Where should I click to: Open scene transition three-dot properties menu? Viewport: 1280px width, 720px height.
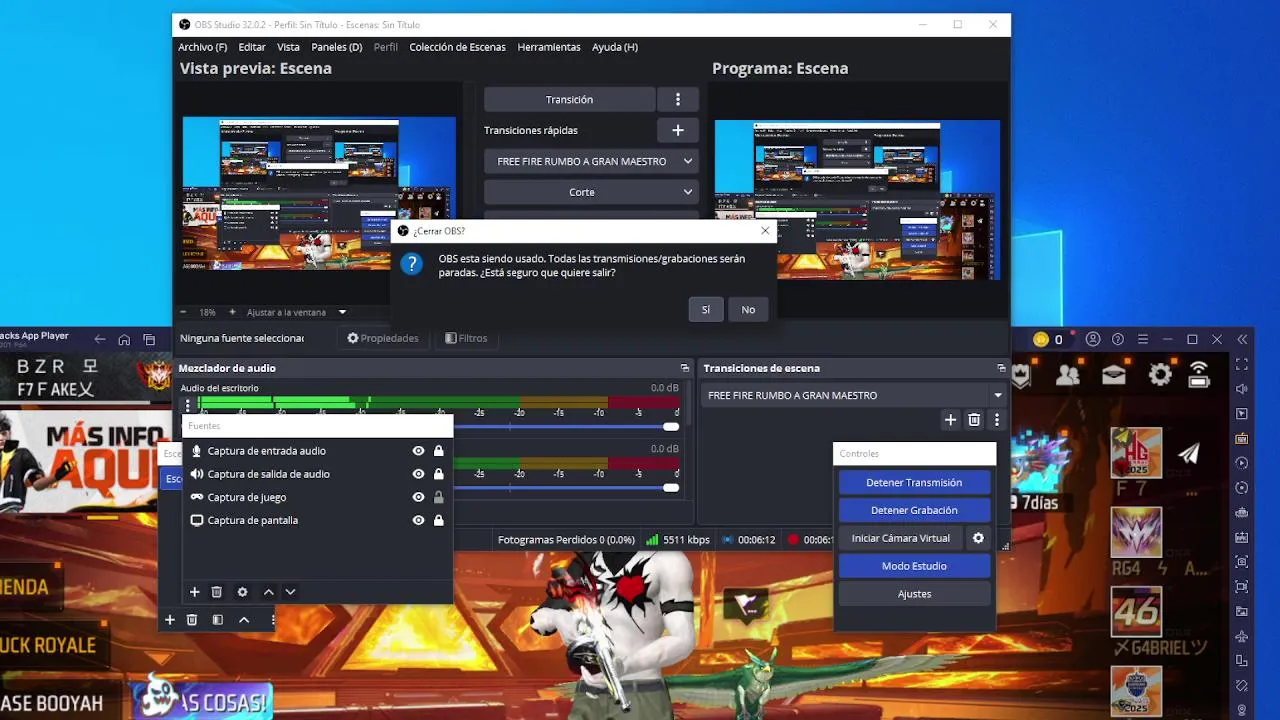coord(996,420)
